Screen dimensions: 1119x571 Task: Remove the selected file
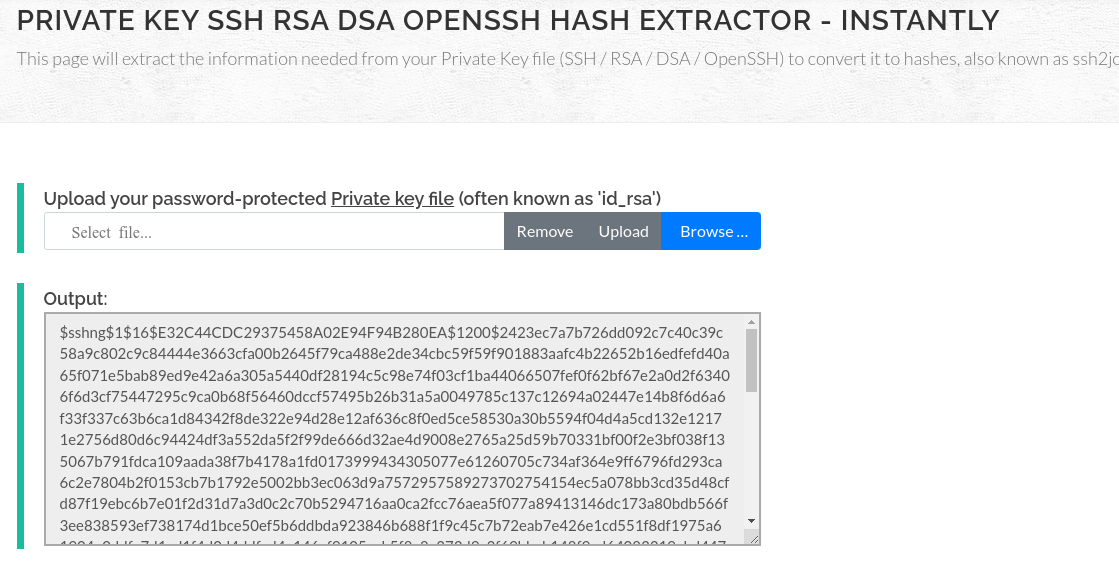[x=545, y=231]
